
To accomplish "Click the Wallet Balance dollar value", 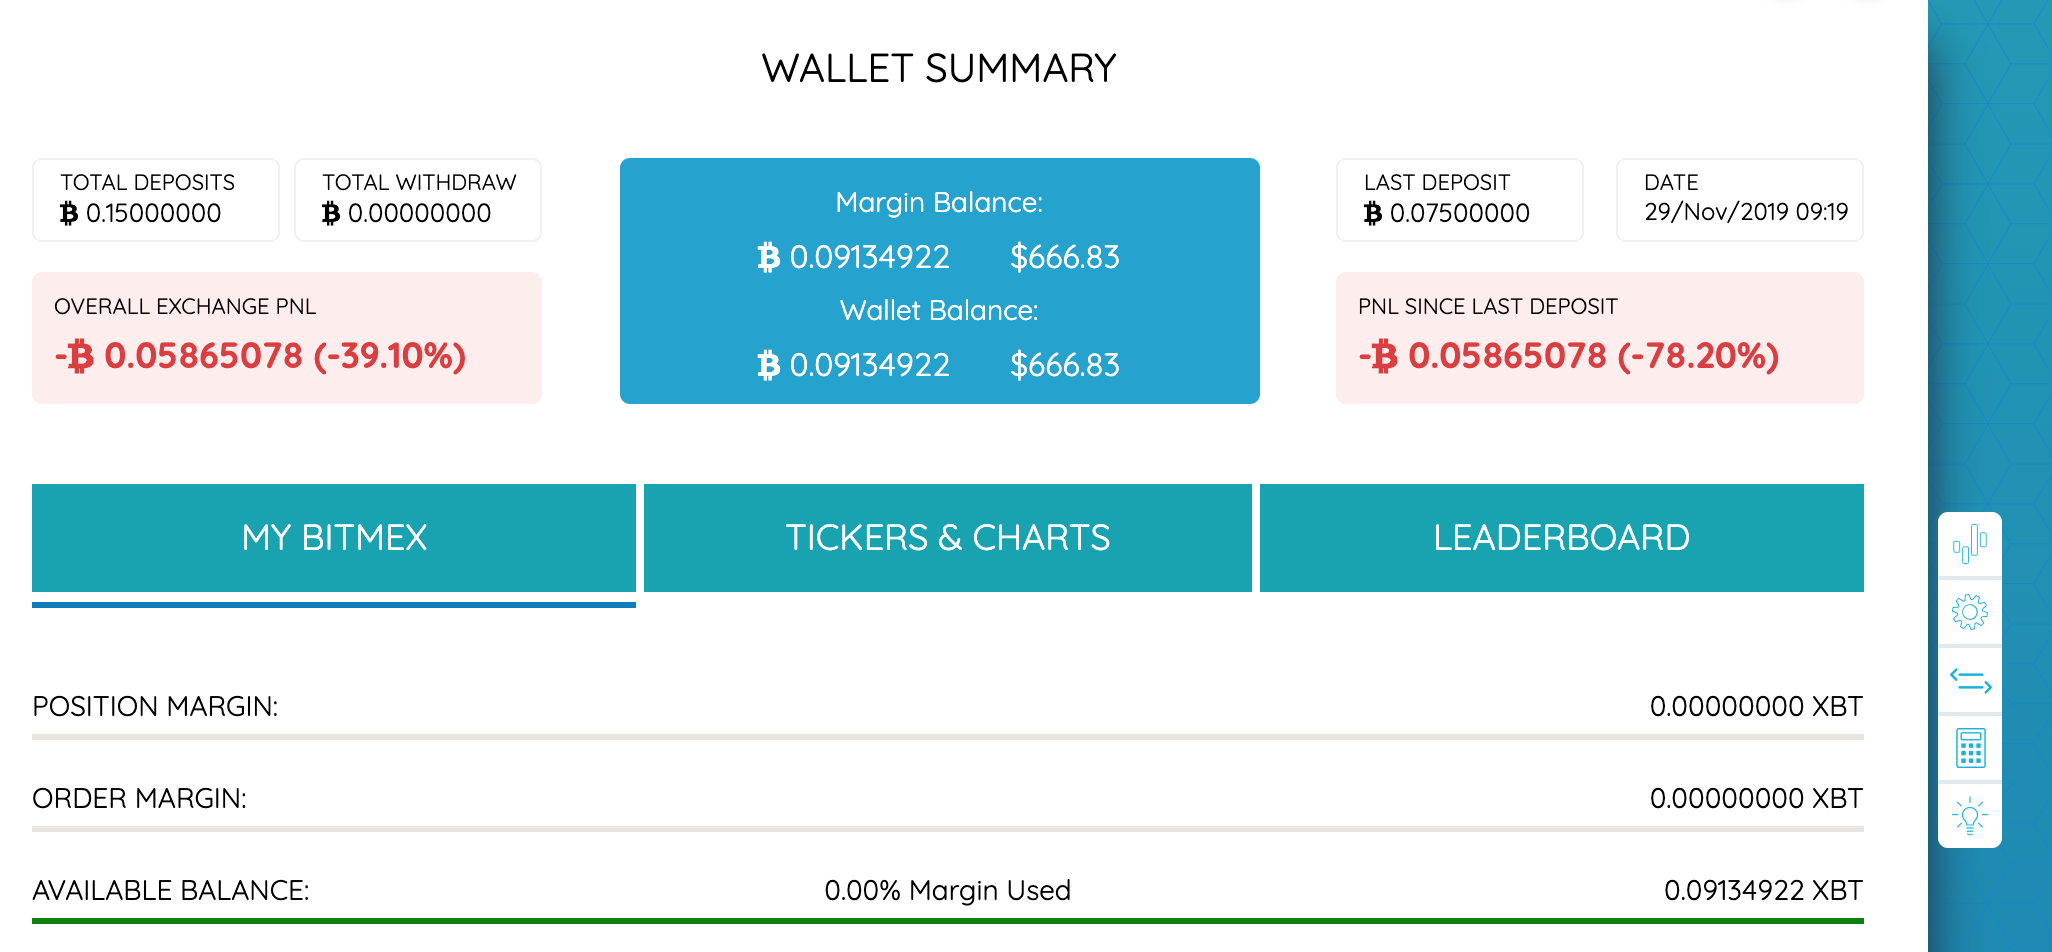I will click(x=1064, y=365).
